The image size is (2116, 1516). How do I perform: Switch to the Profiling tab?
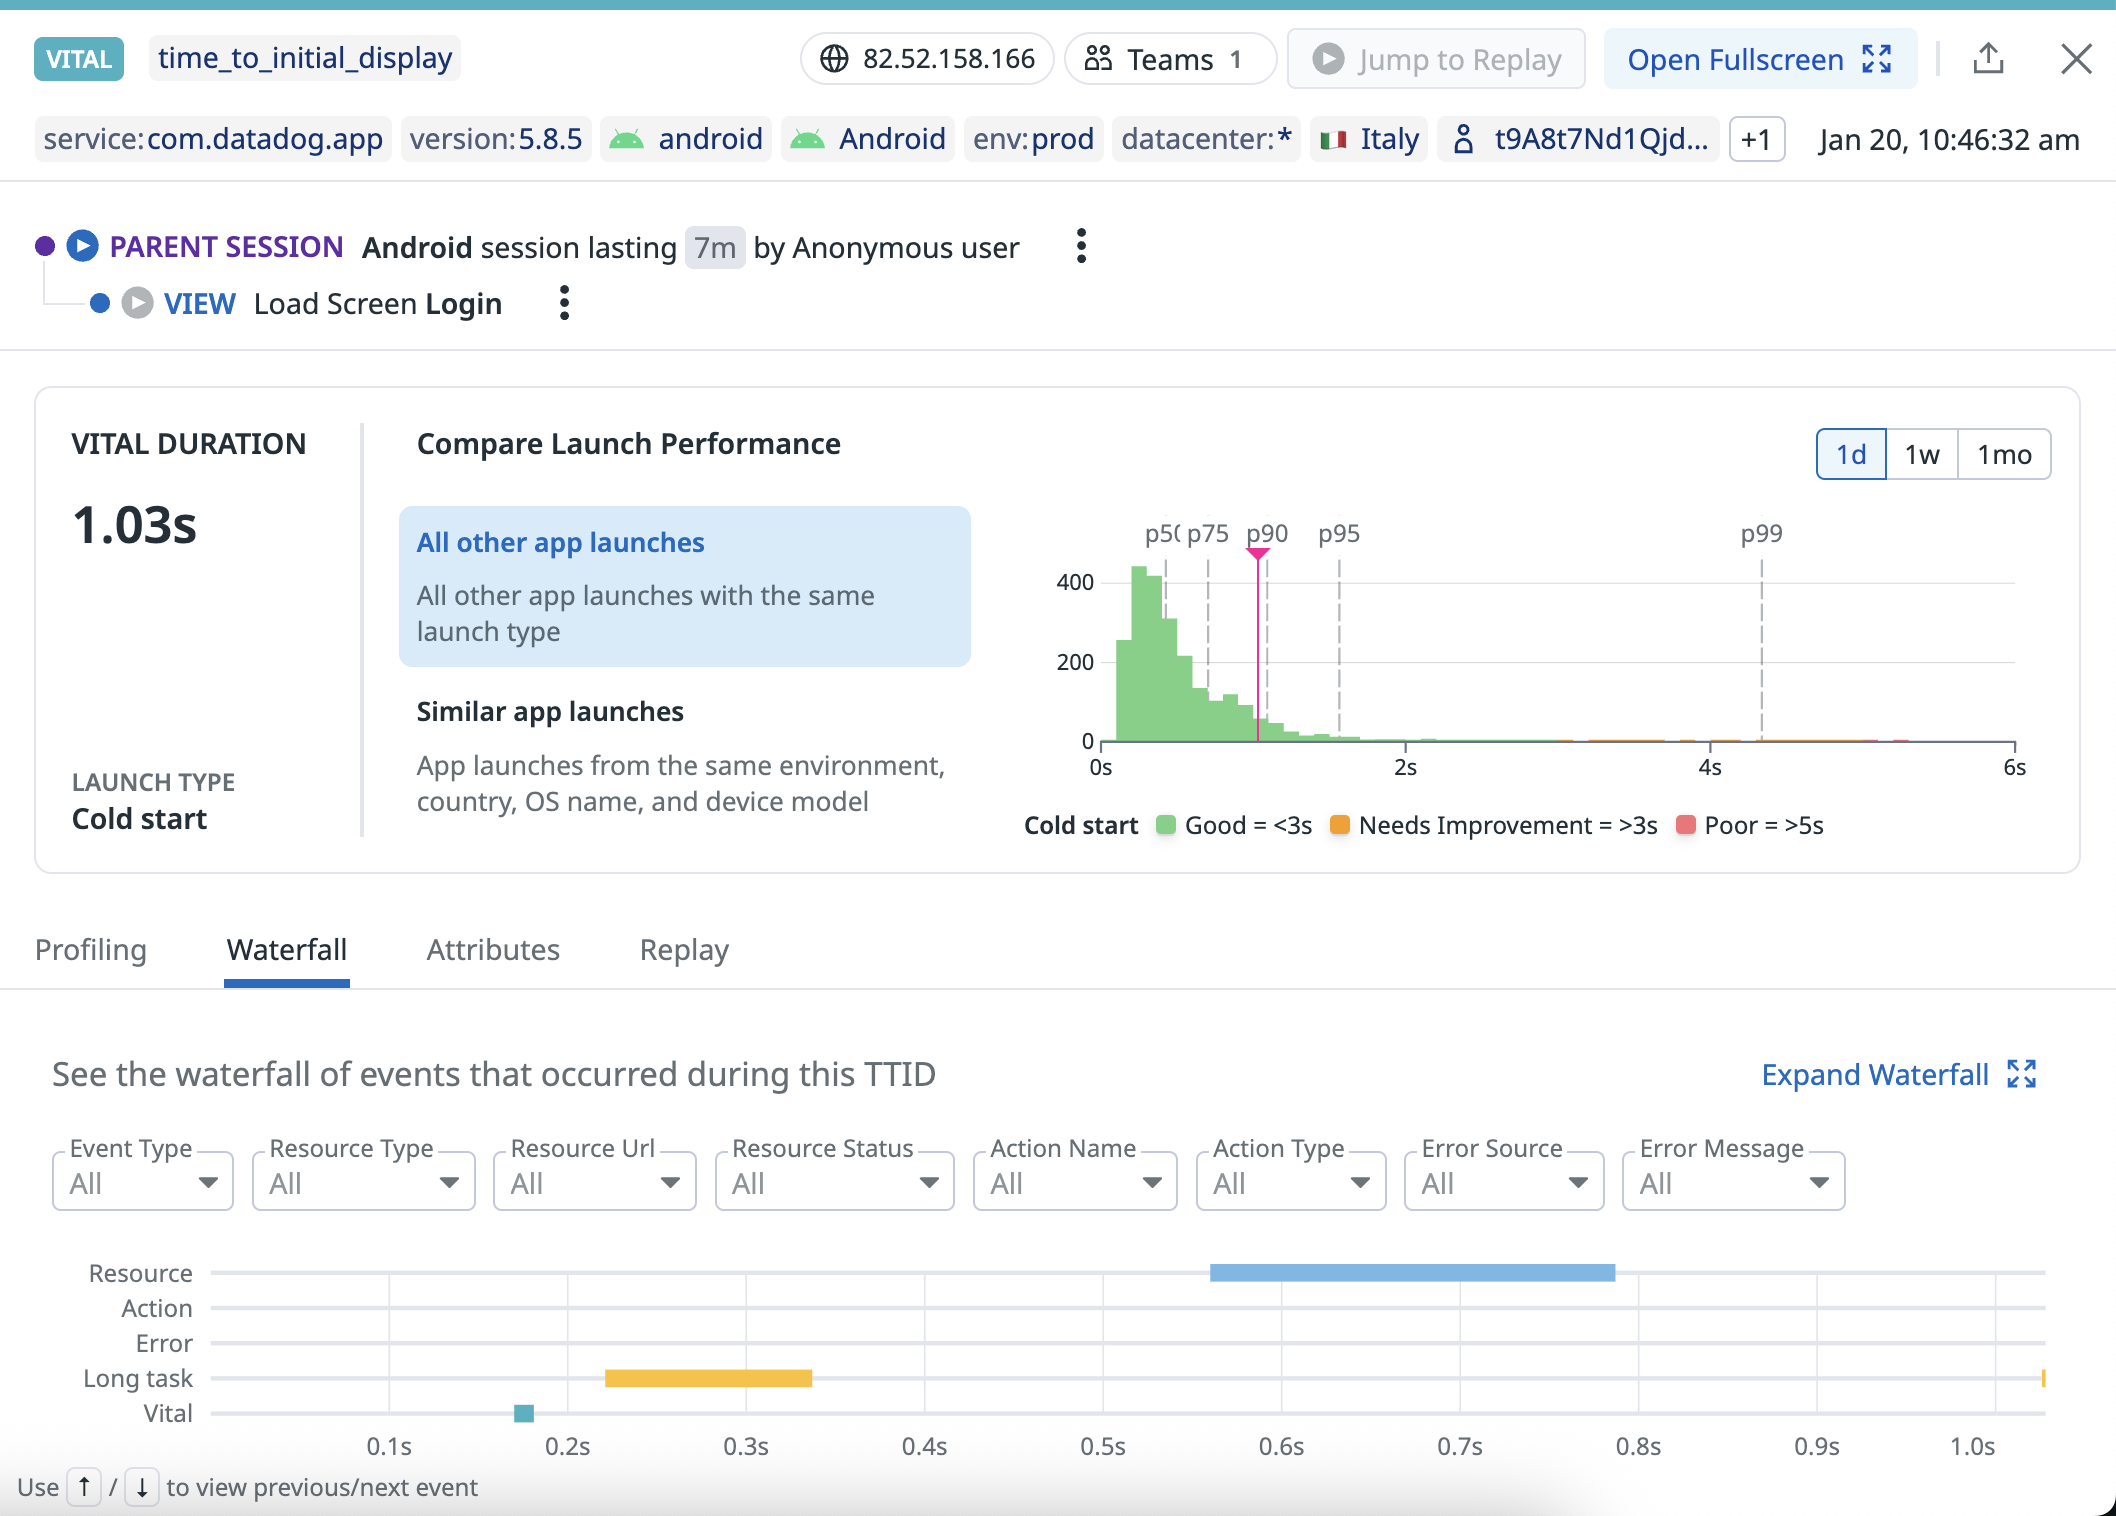[91, 950]
